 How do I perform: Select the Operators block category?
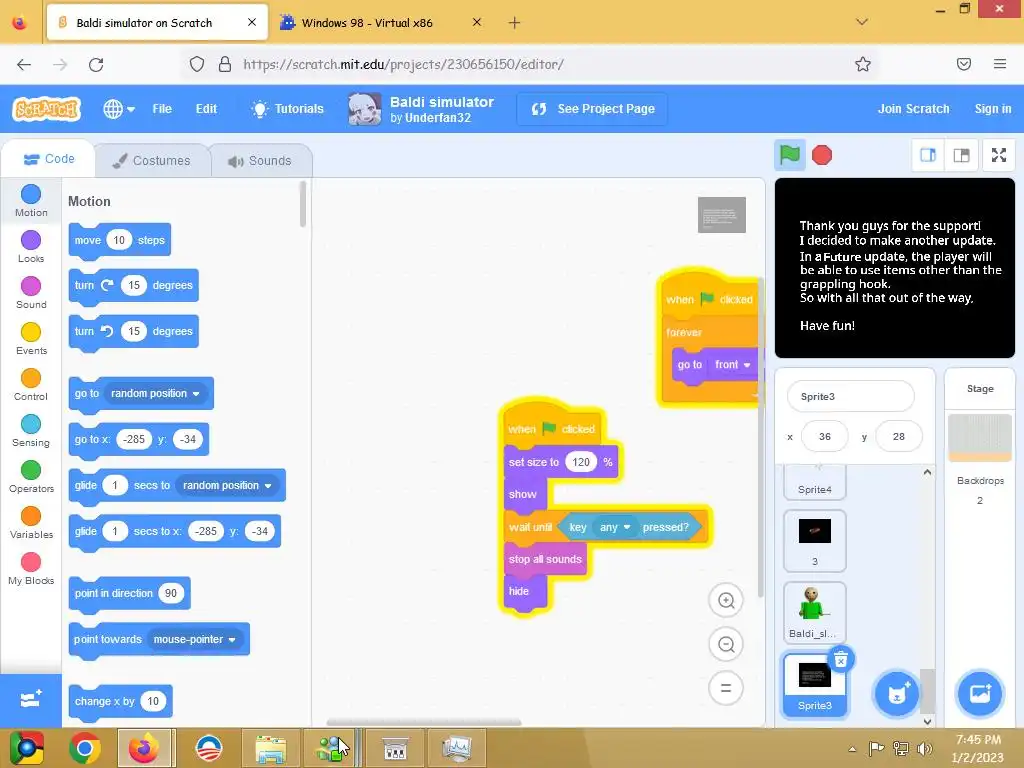[31, 477]
